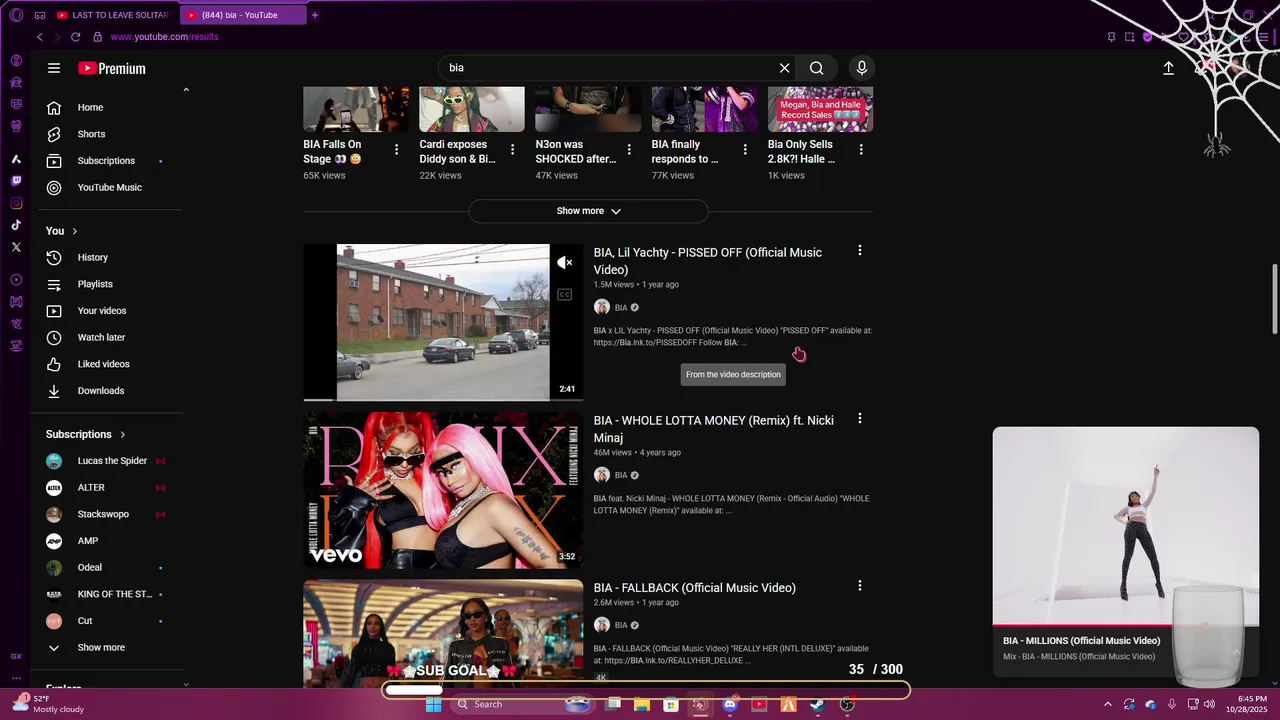Click the Windows Start button

point(433,704)
